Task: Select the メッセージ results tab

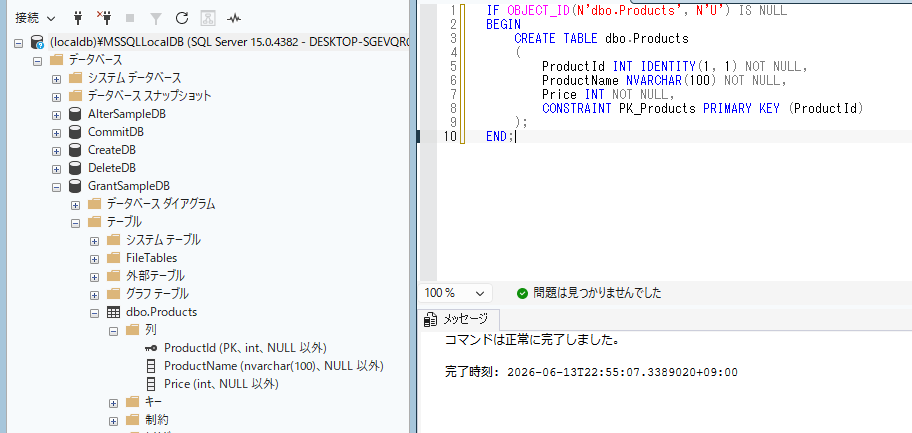Action: (x=458, y=319)
